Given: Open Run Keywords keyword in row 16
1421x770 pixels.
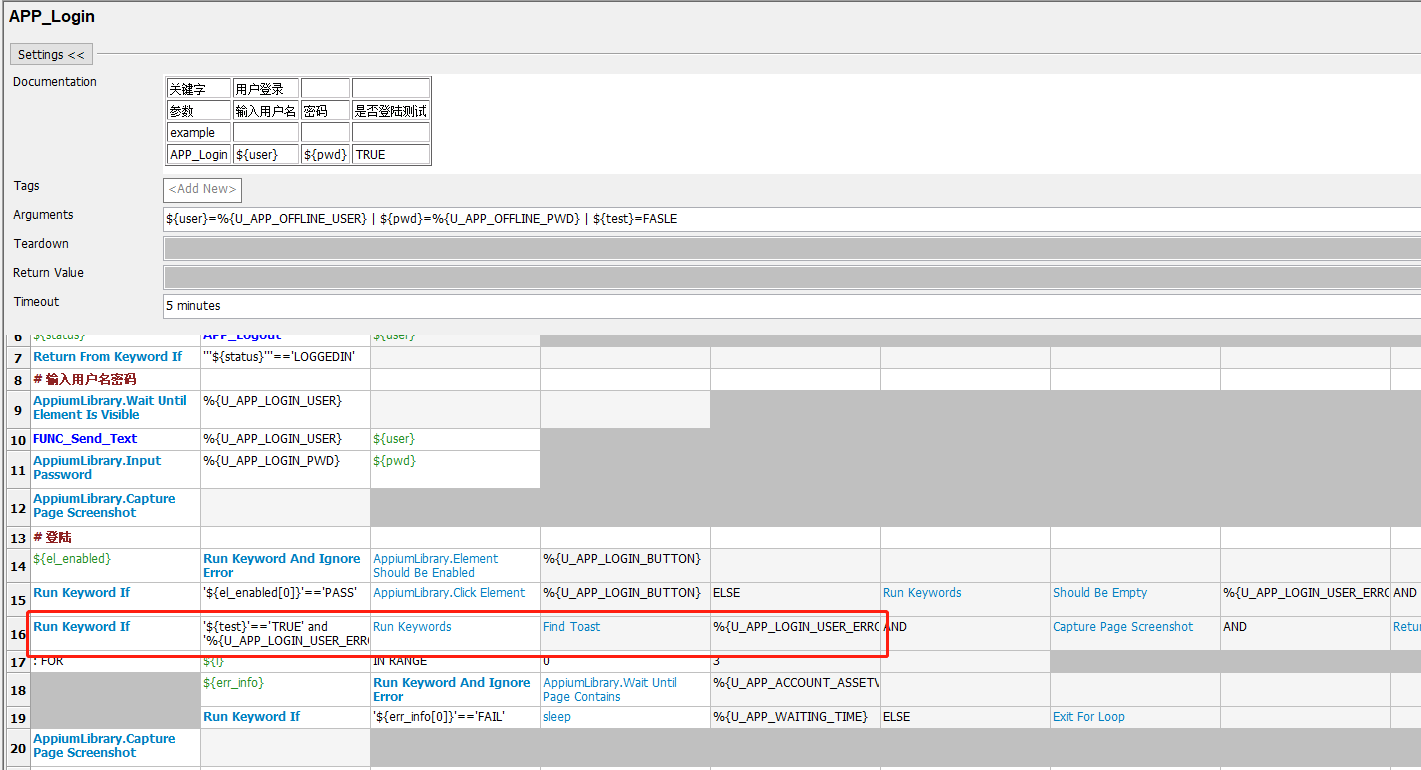Looking at the screenshot, I should tap(414, 626).
